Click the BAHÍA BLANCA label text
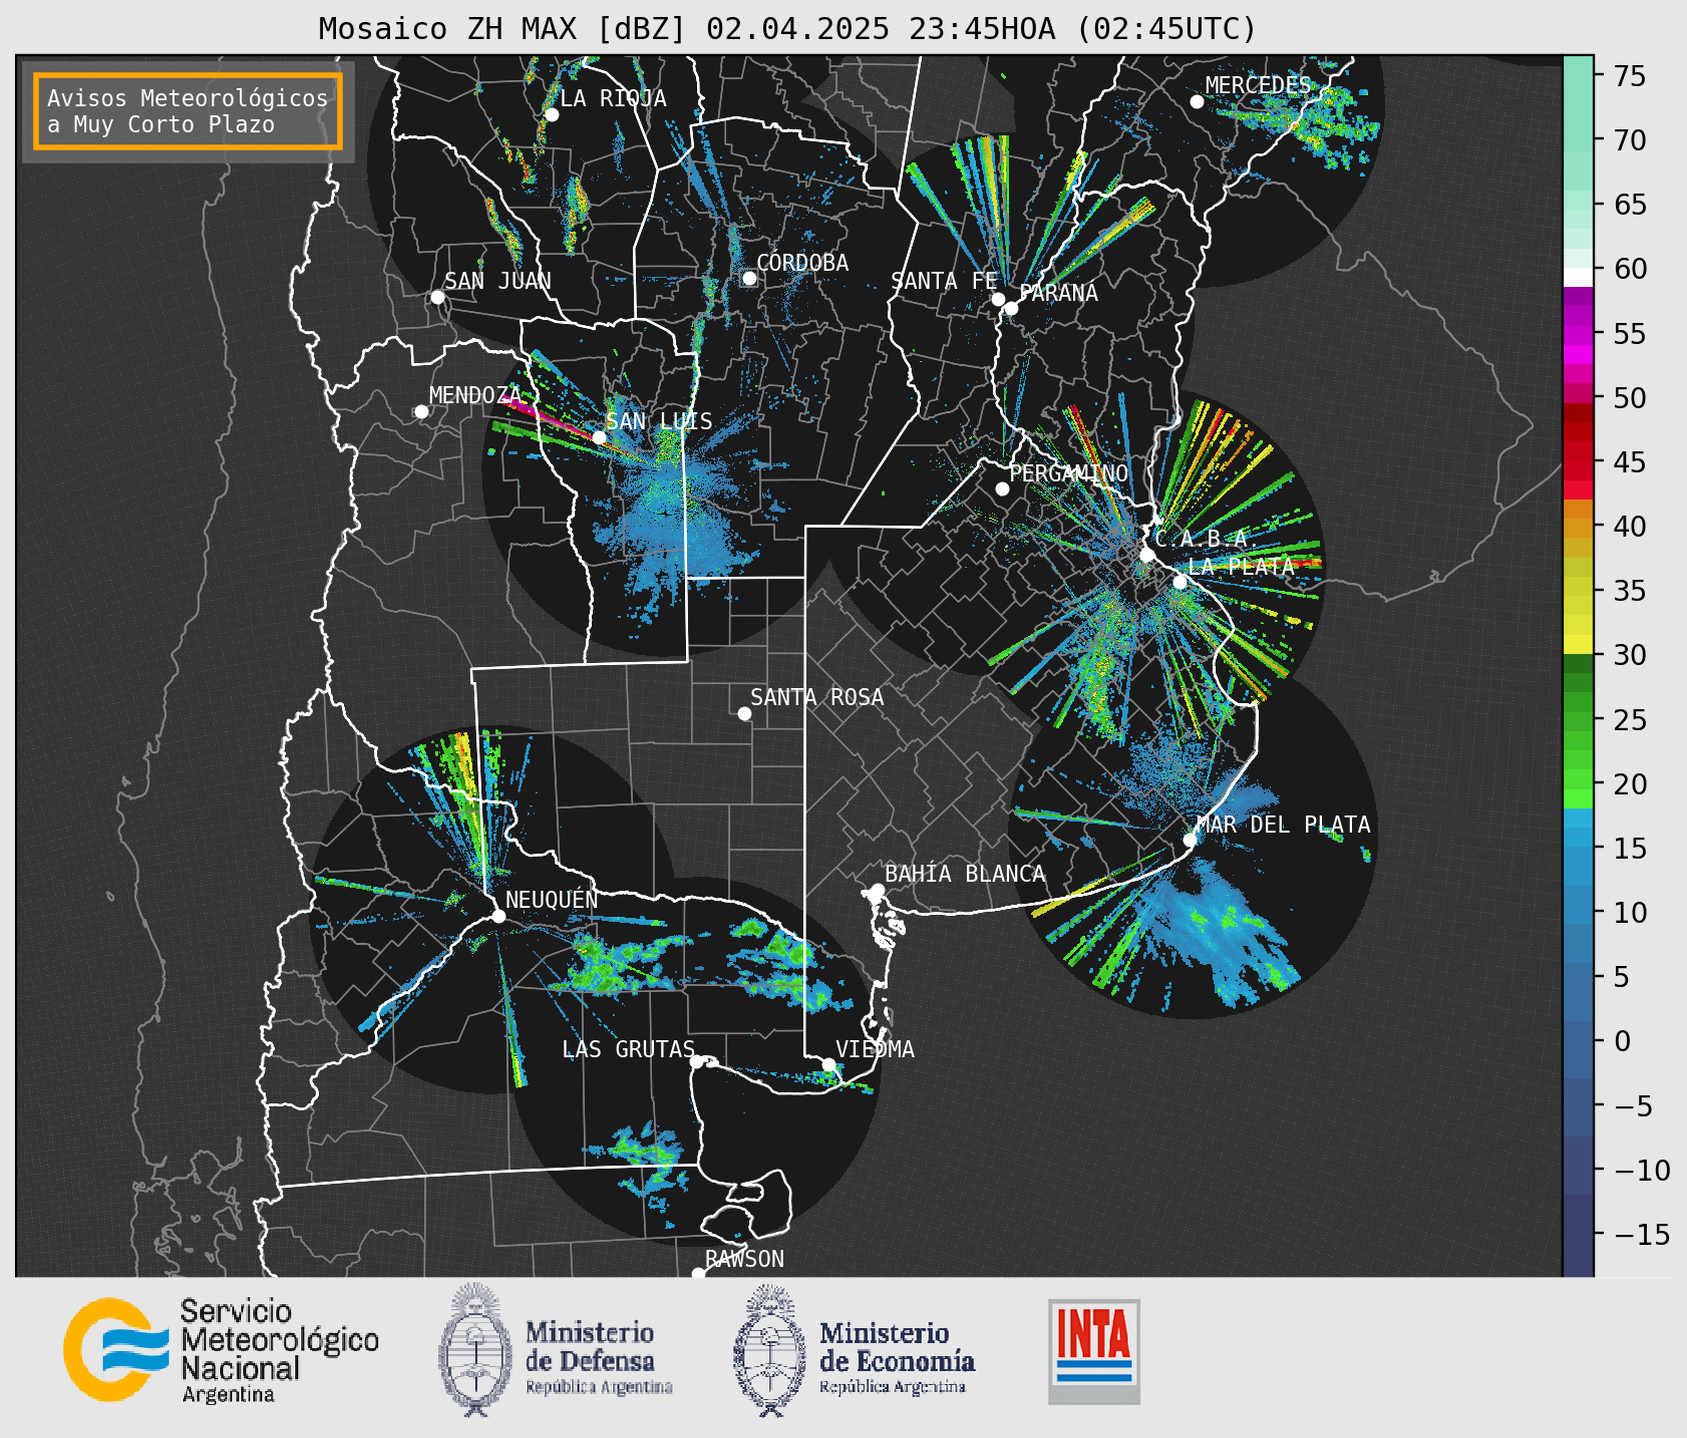The height and width of the screenshot is (1438, 1687). 965,874
